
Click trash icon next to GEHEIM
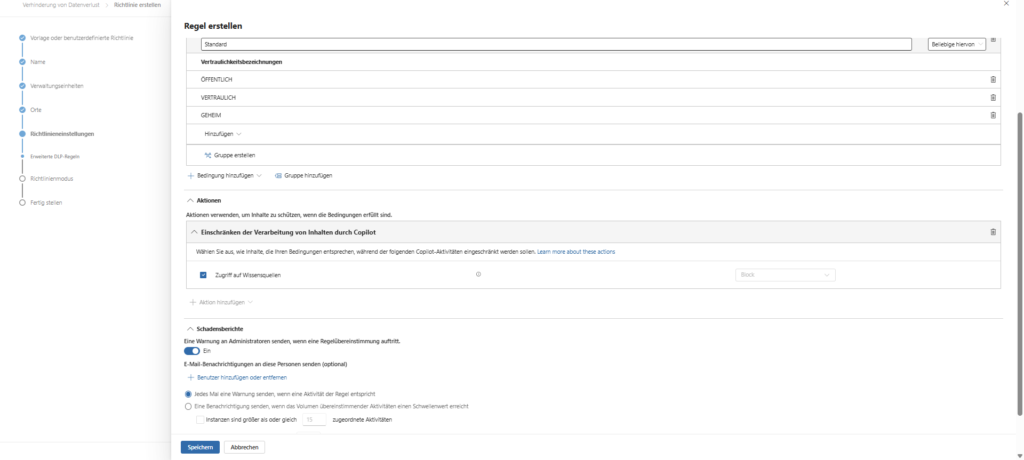click(x=992, y=116)
